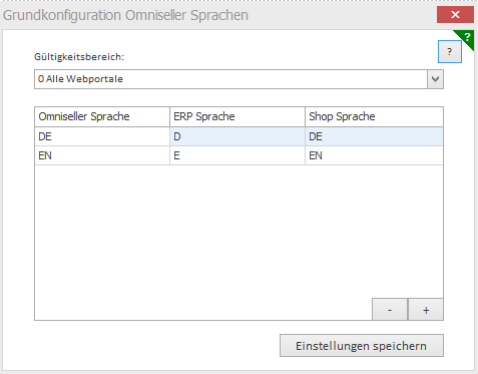Open the Gültigkeitsbereich dropdown arrow

[435, 79]
